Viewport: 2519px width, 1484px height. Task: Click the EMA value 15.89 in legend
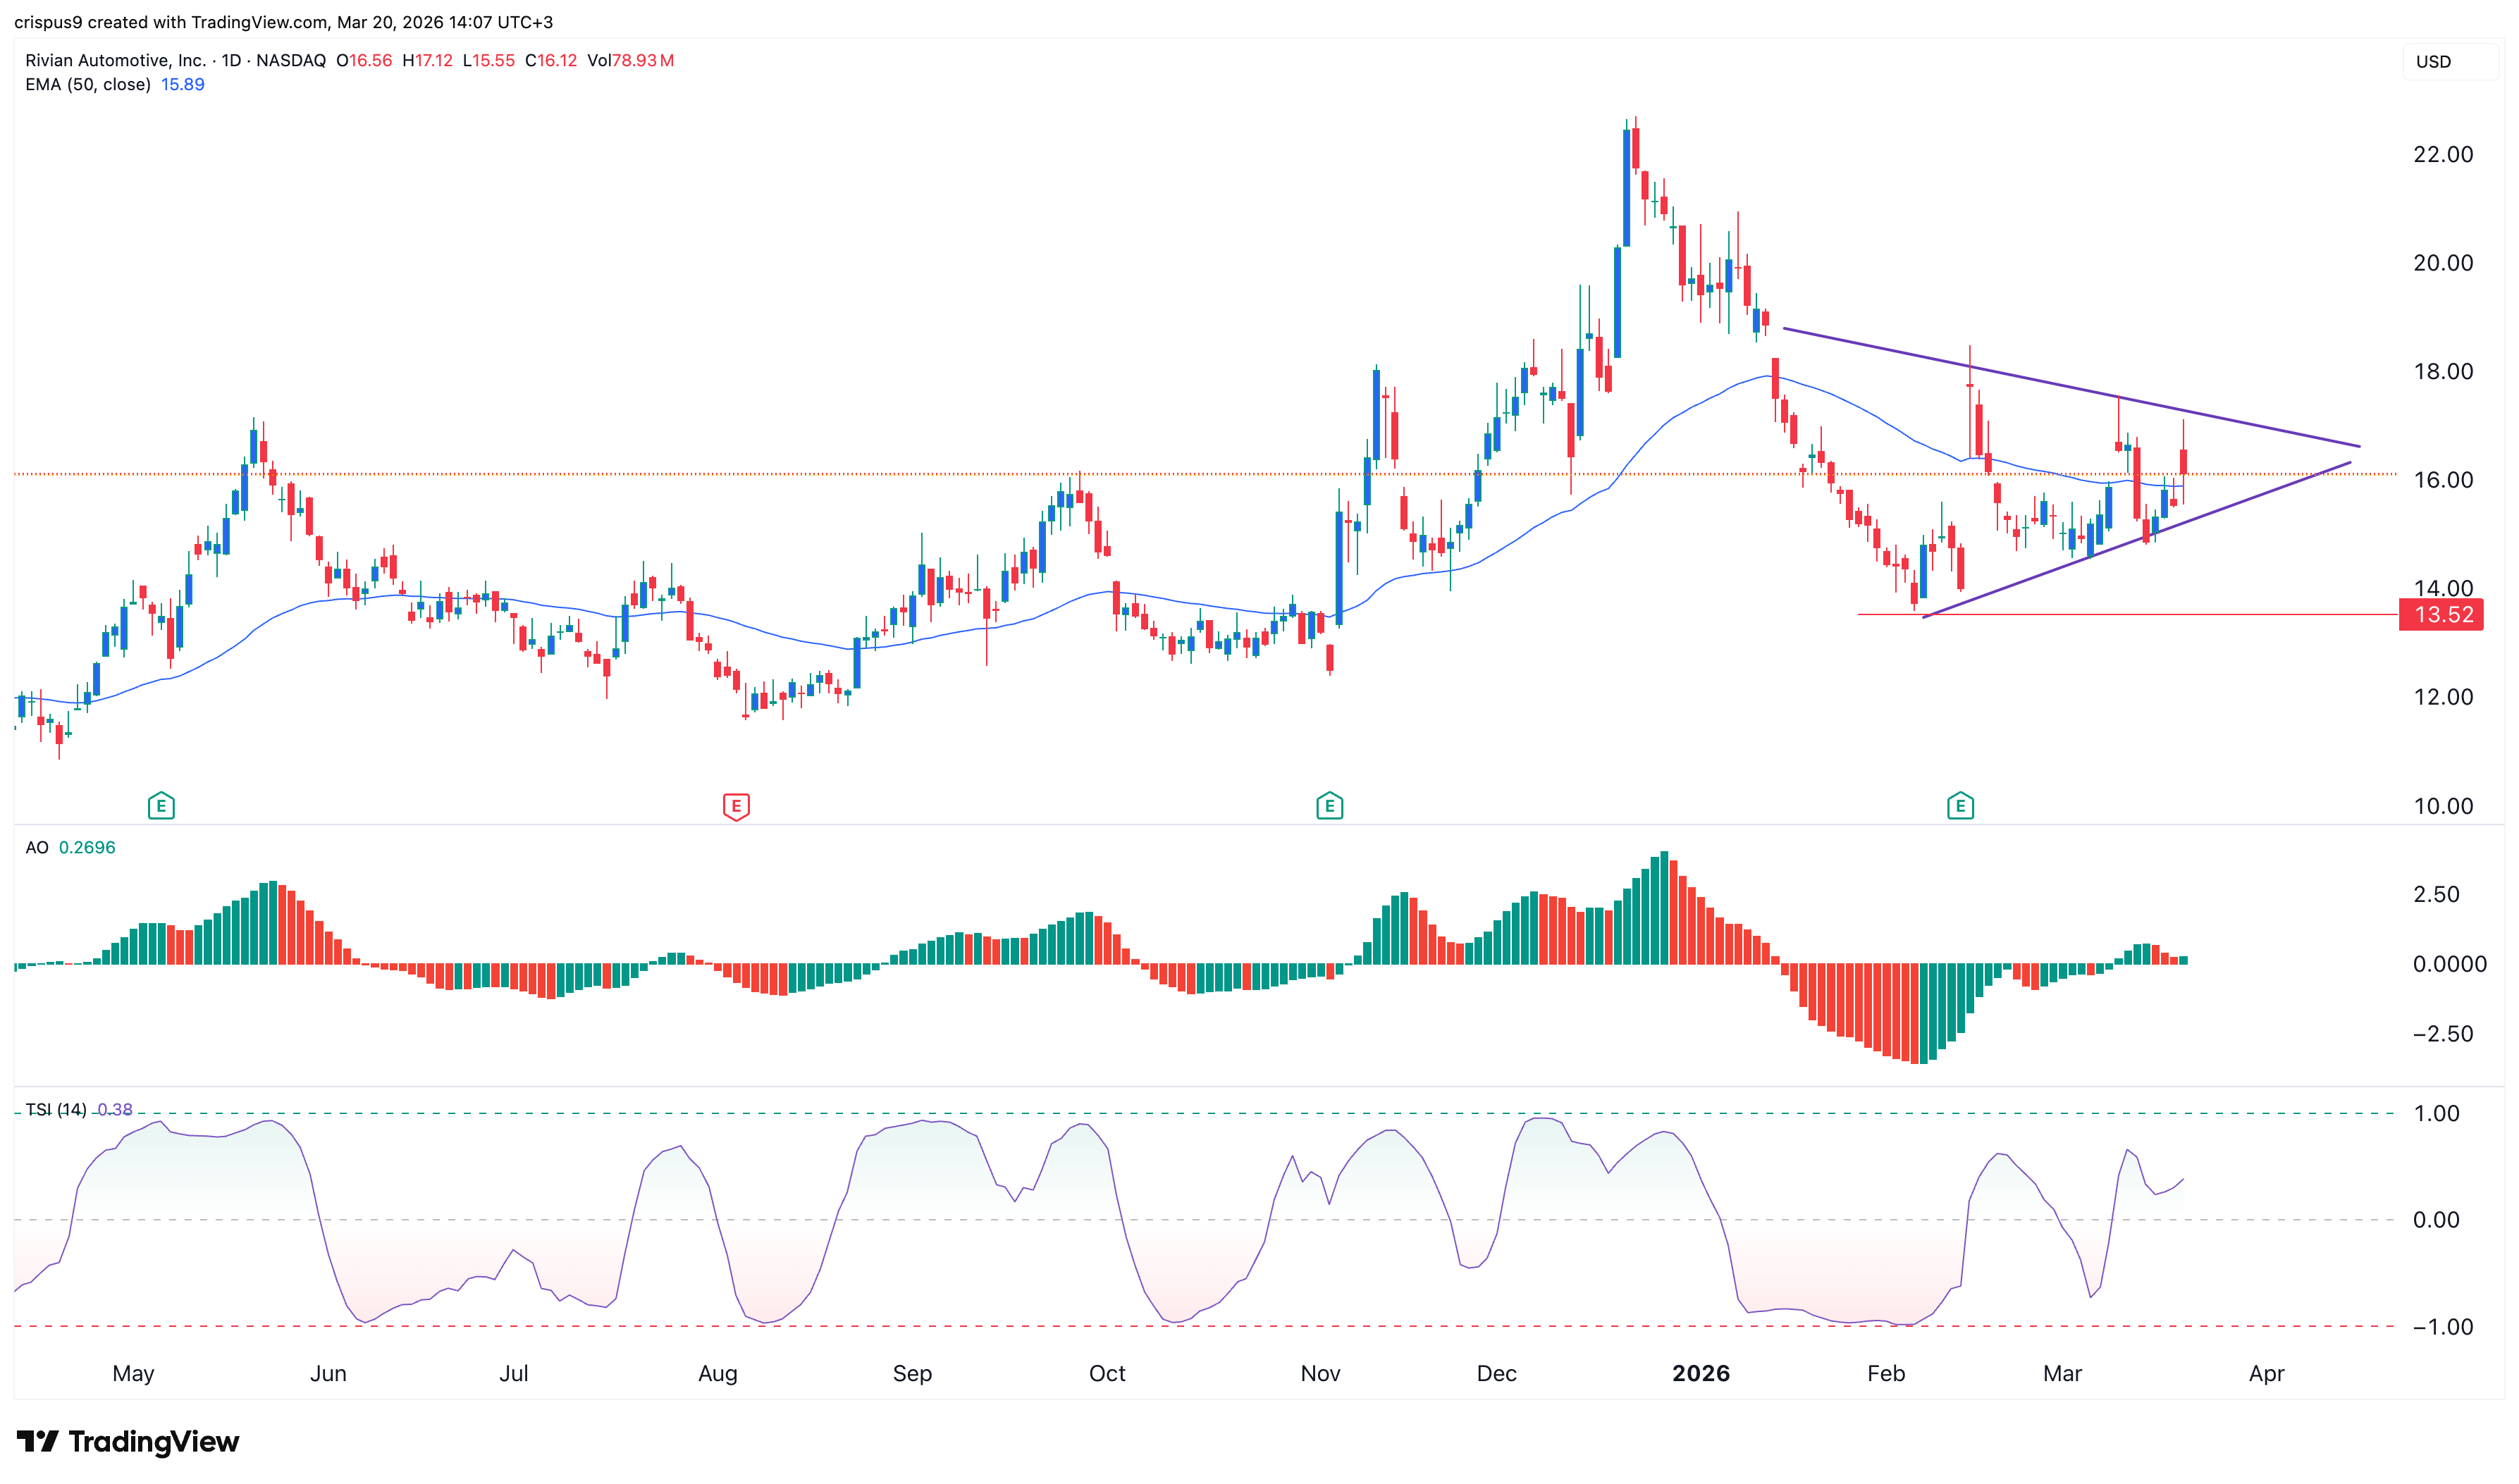pos(183,84)
